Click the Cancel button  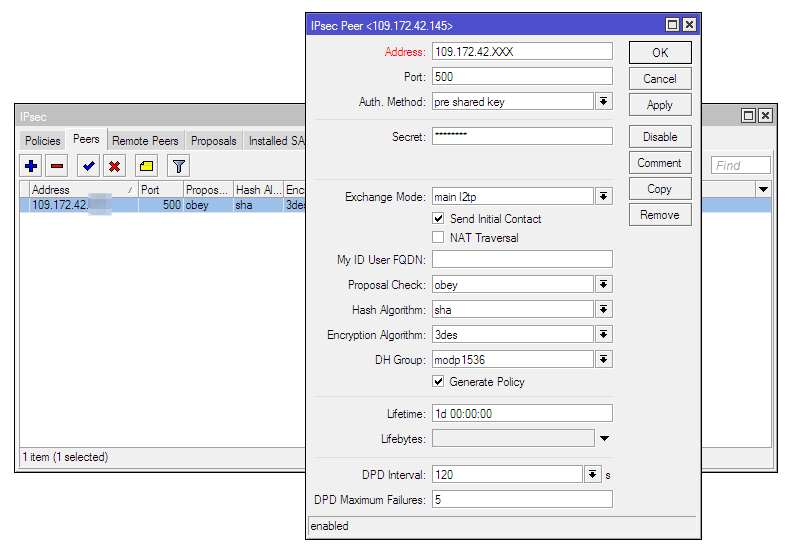click(x=660, y=79)
